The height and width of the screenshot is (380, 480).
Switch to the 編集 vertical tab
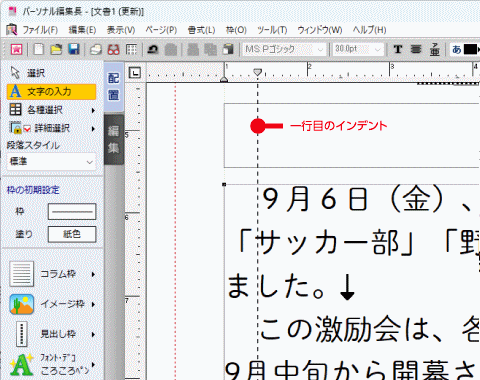114,139
